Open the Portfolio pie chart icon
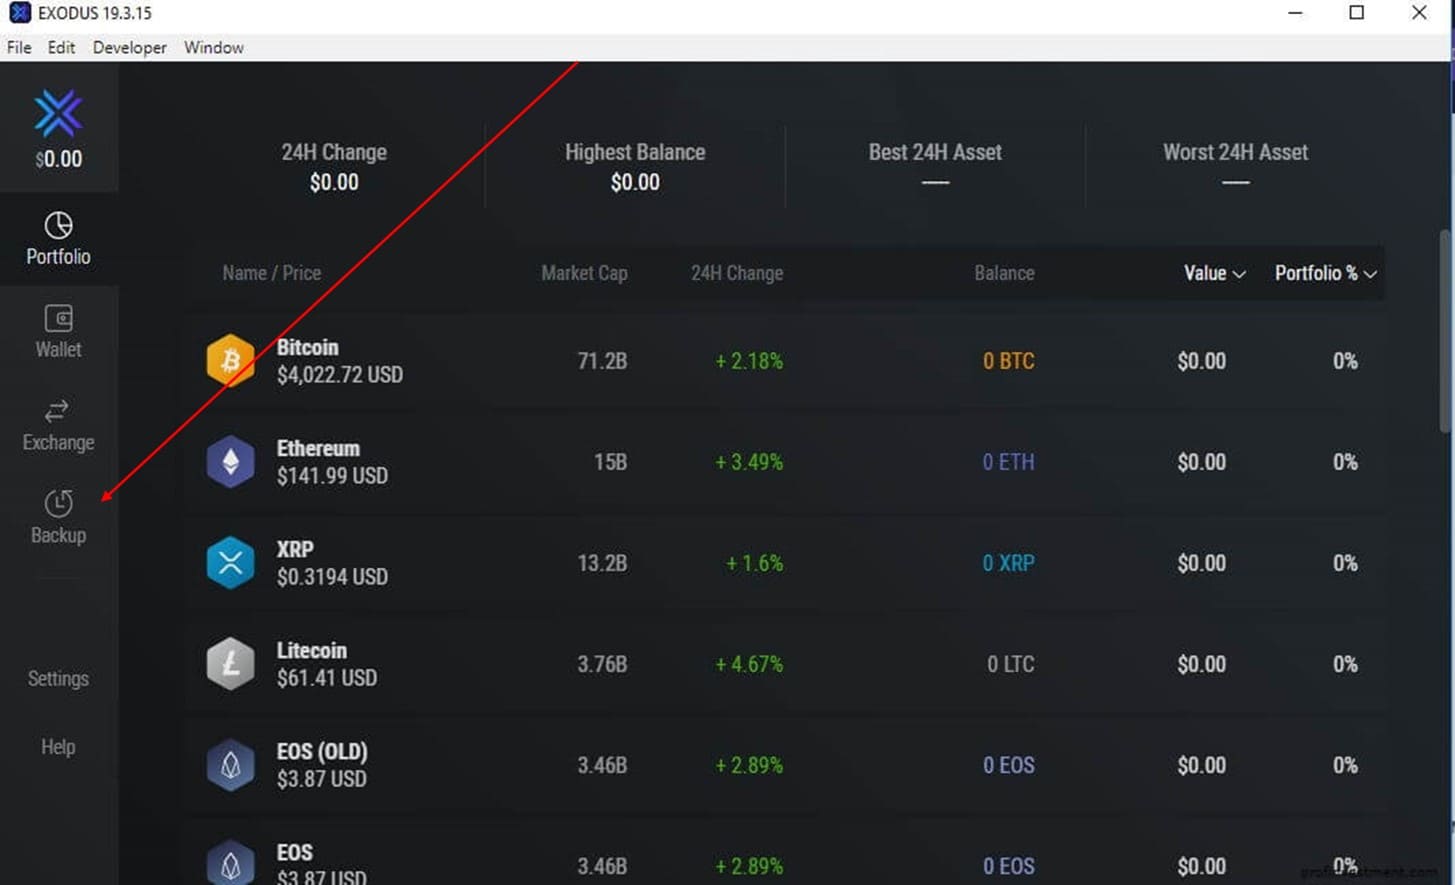Viewport: 1455px width, 885px height. point(58,225)
